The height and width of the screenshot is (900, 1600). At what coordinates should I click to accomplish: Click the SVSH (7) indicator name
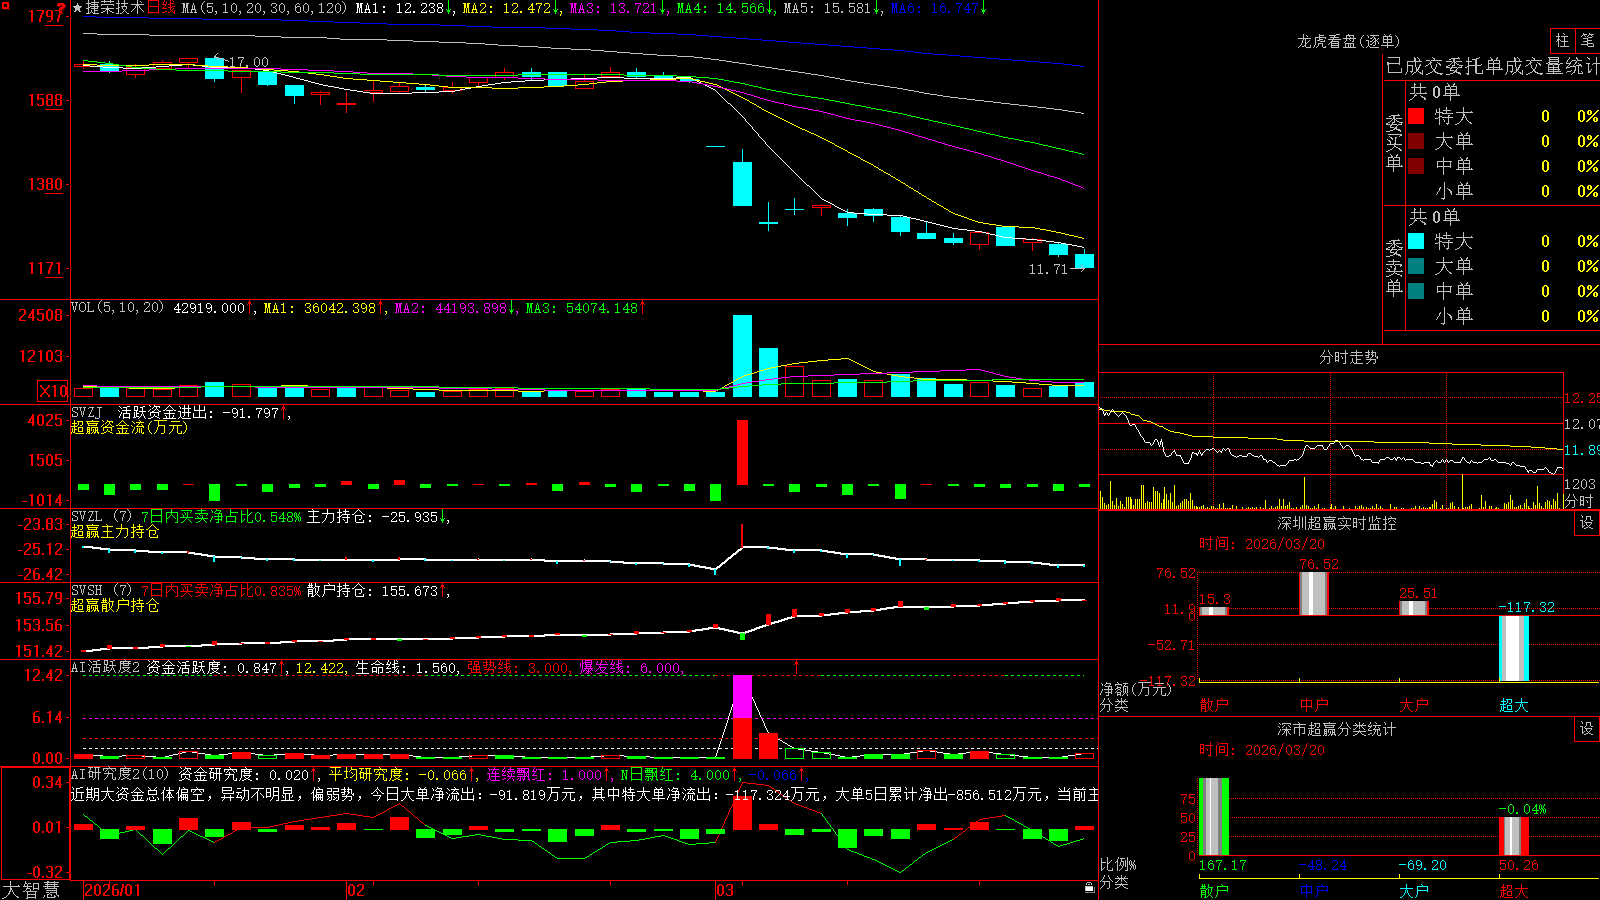pyautogui.click(x=101, y=590)
